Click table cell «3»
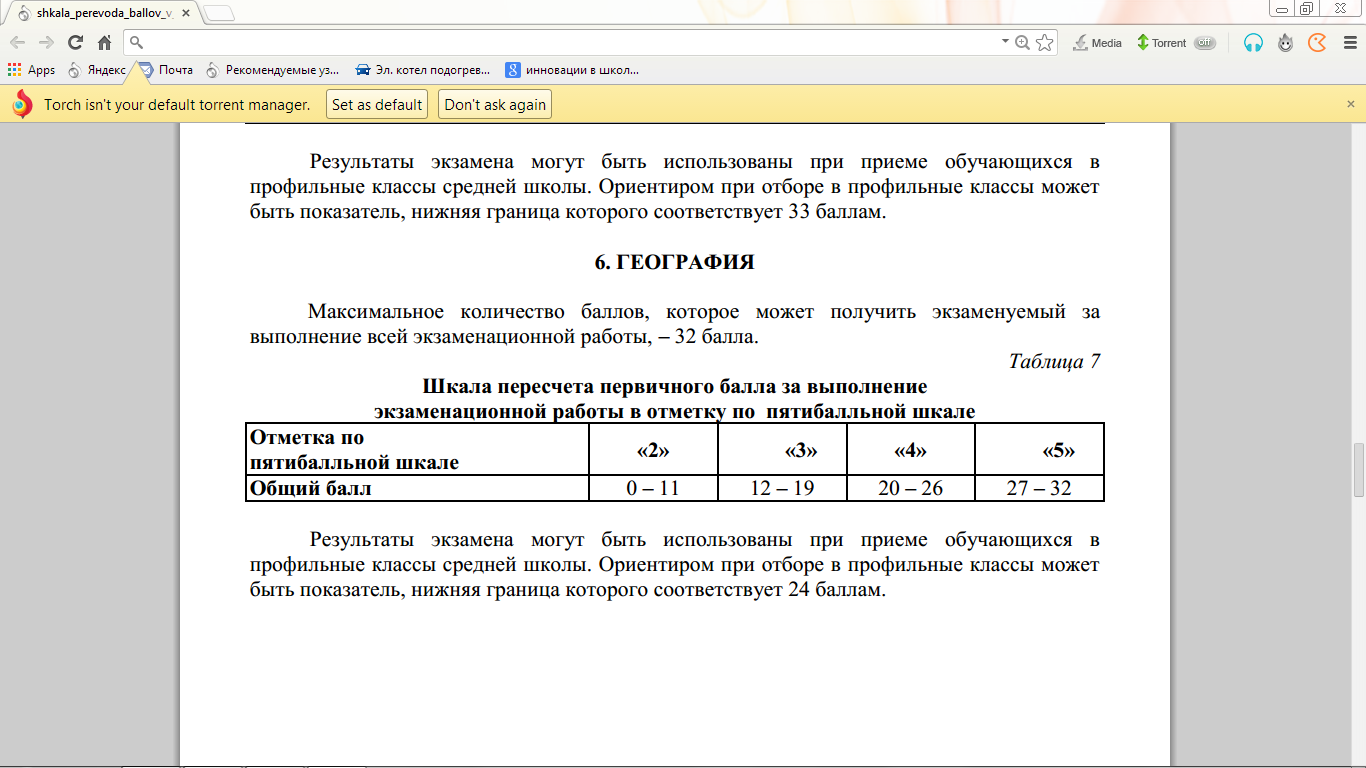This screenshot has width=1366, height=768. click(782, 450)
